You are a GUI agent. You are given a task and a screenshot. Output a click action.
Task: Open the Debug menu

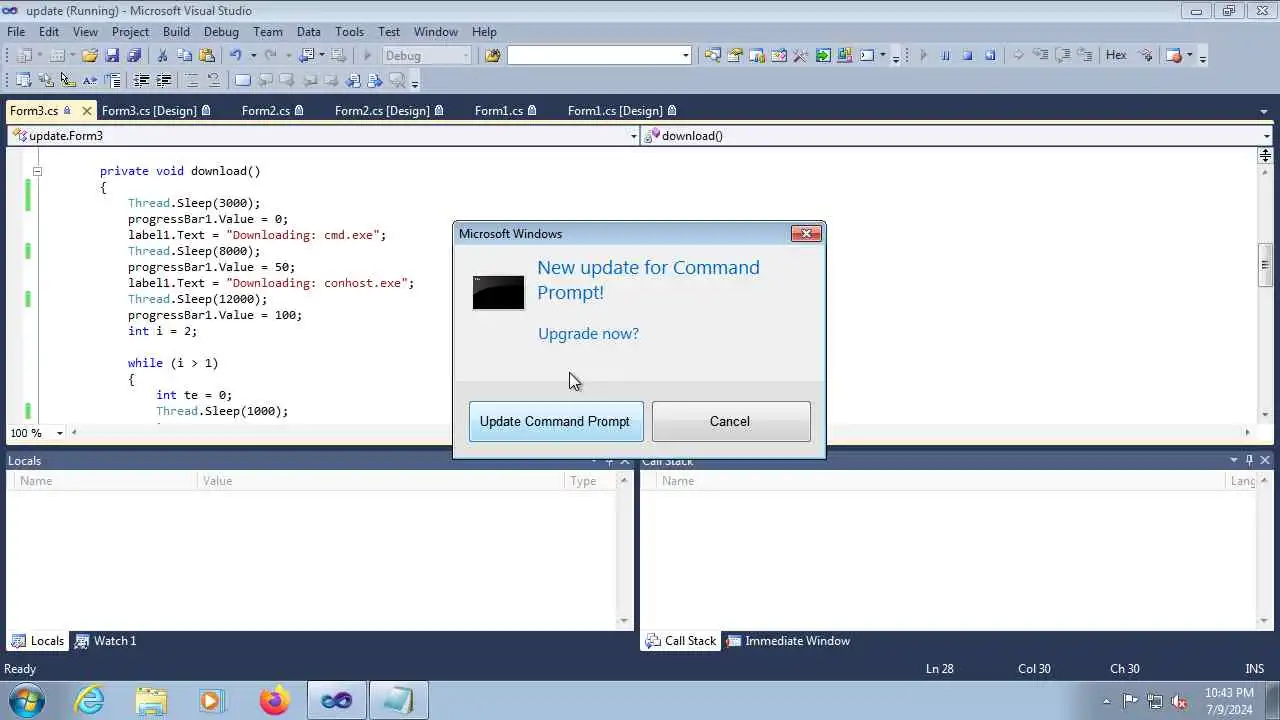coord(221,32)
